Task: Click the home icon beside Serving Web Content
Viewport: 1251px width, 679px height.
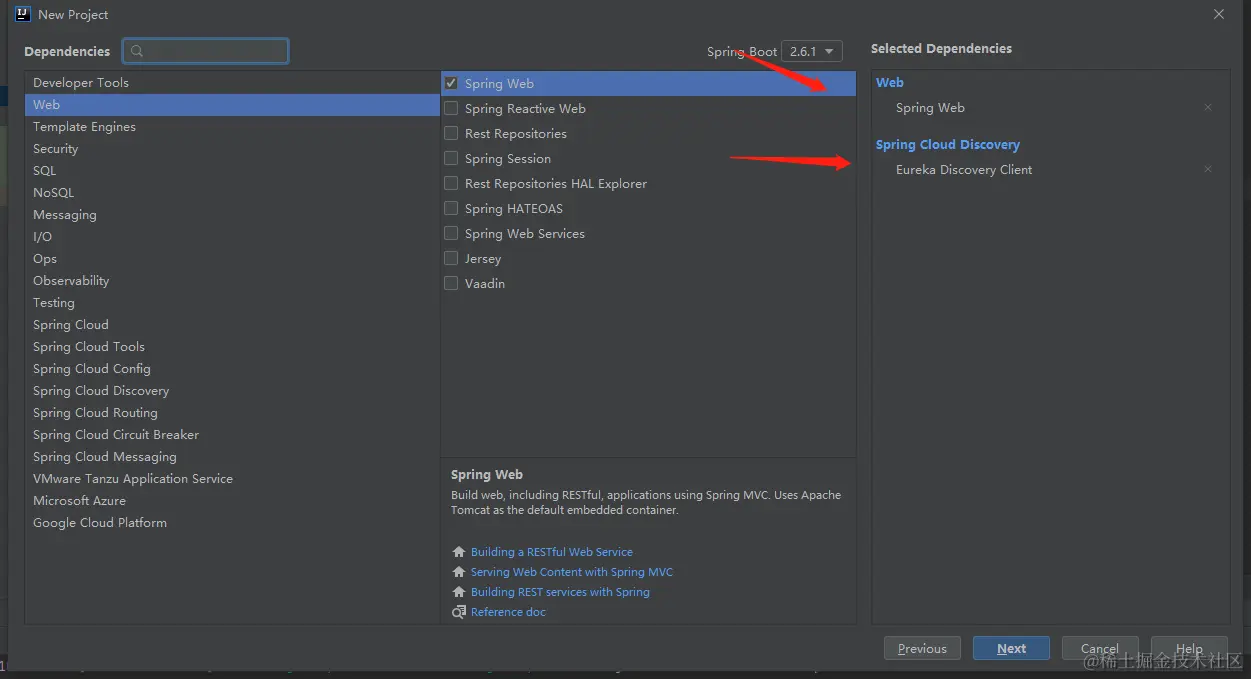Action: [x=459, y=572]
